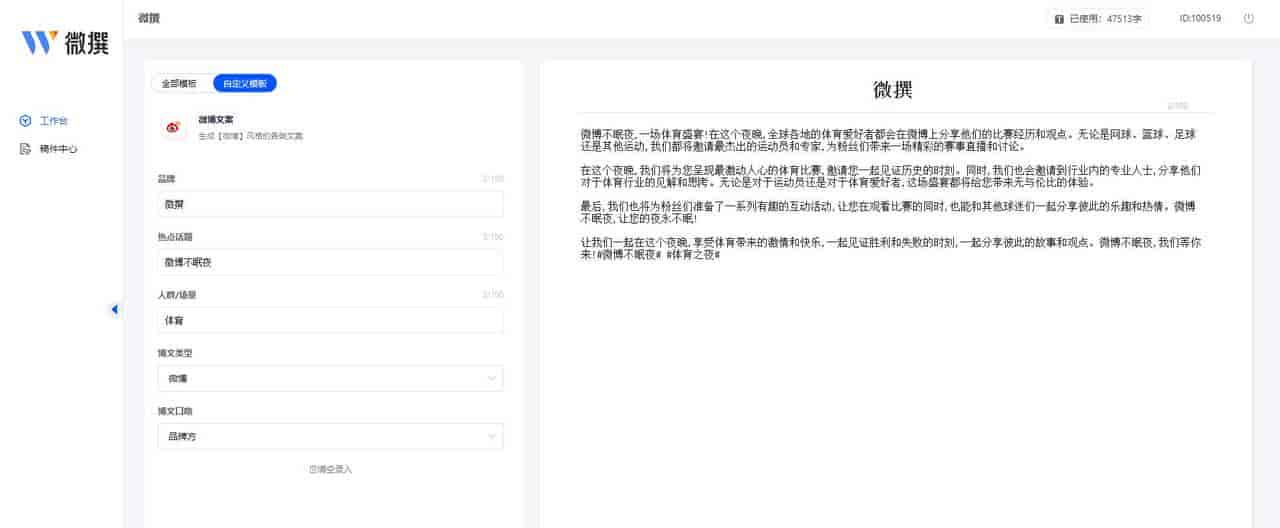The image size is (1280, 528).
Task: Click the power logout icon
Action: 1248,18
